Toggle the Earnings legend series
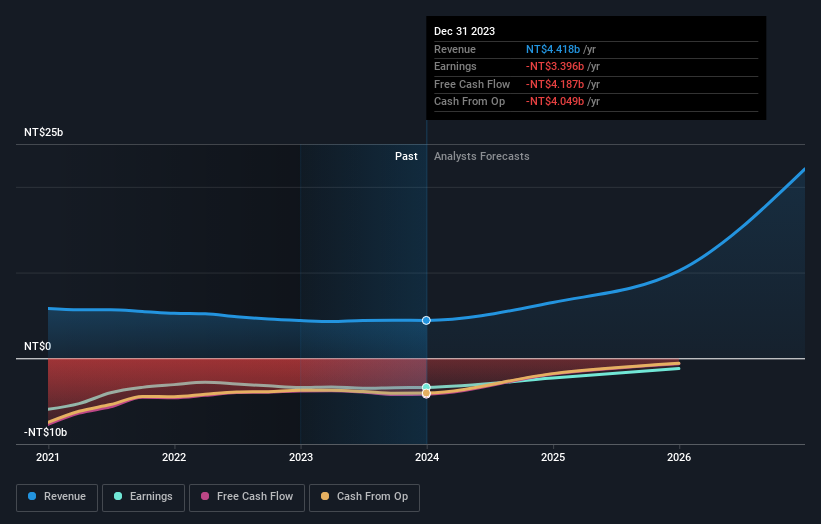821x524 pixels. pos(143,497)
